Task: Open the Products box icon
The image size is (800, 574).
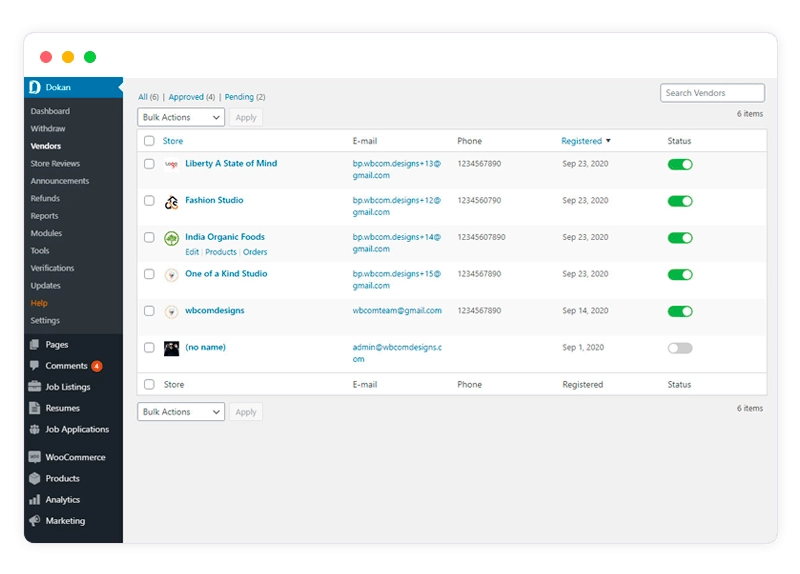Action: [x=34, y=478]
